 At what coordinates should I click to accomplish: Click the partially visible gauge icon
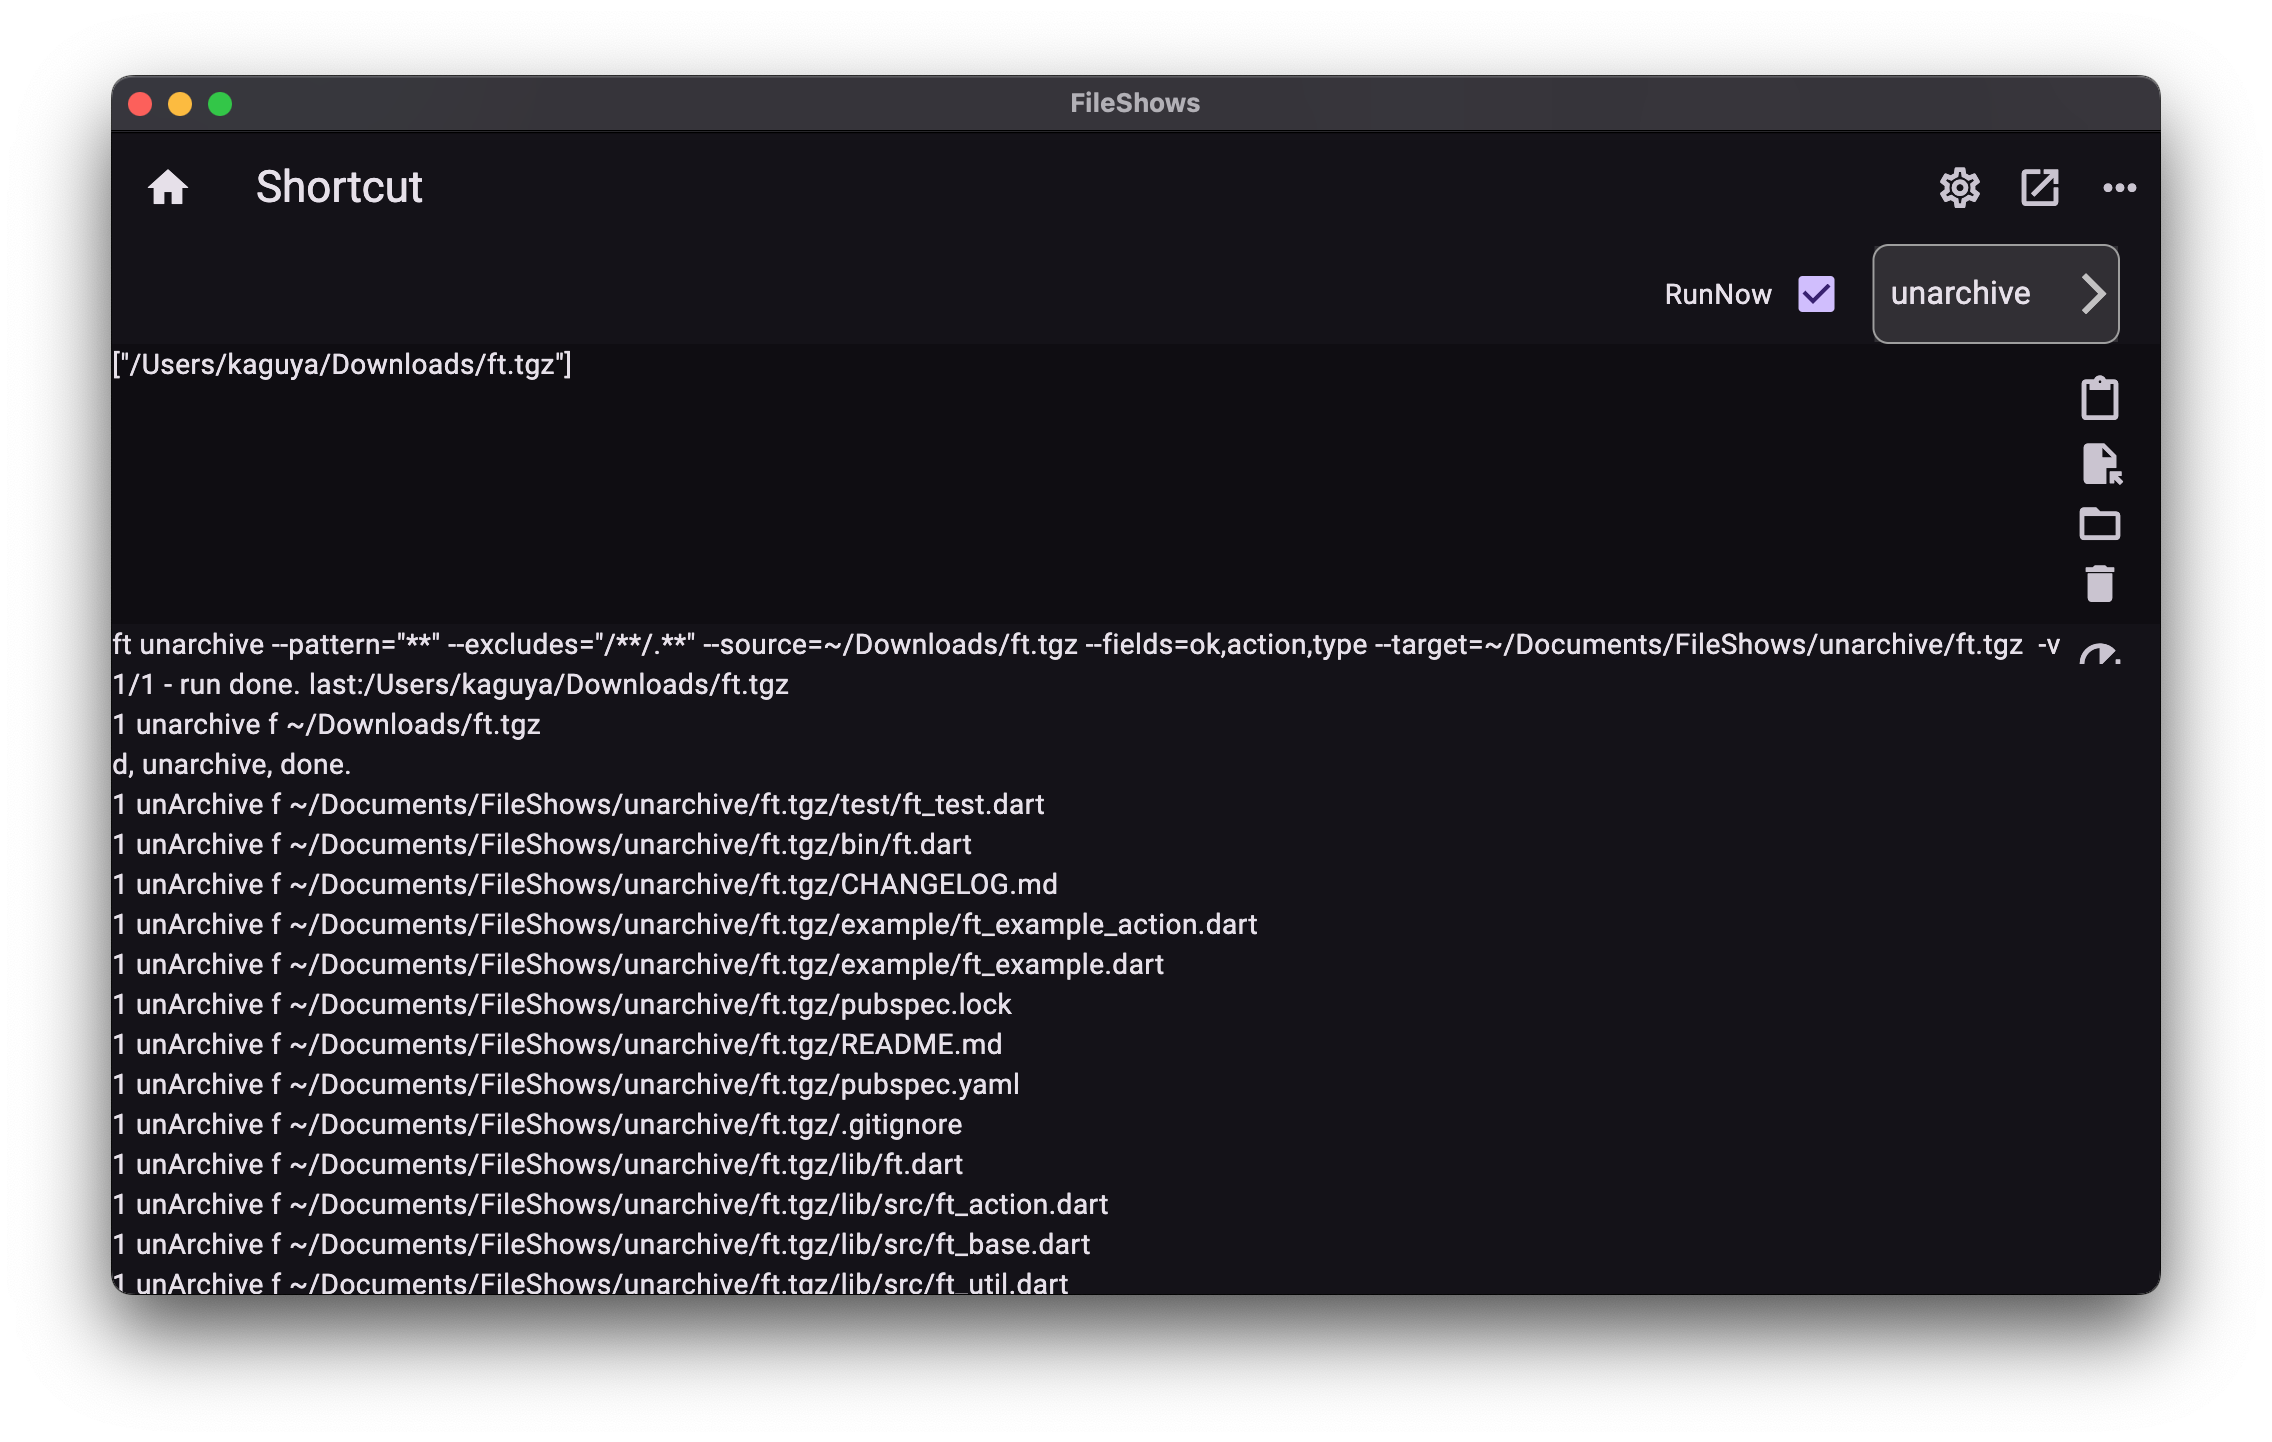point(2099,654)
